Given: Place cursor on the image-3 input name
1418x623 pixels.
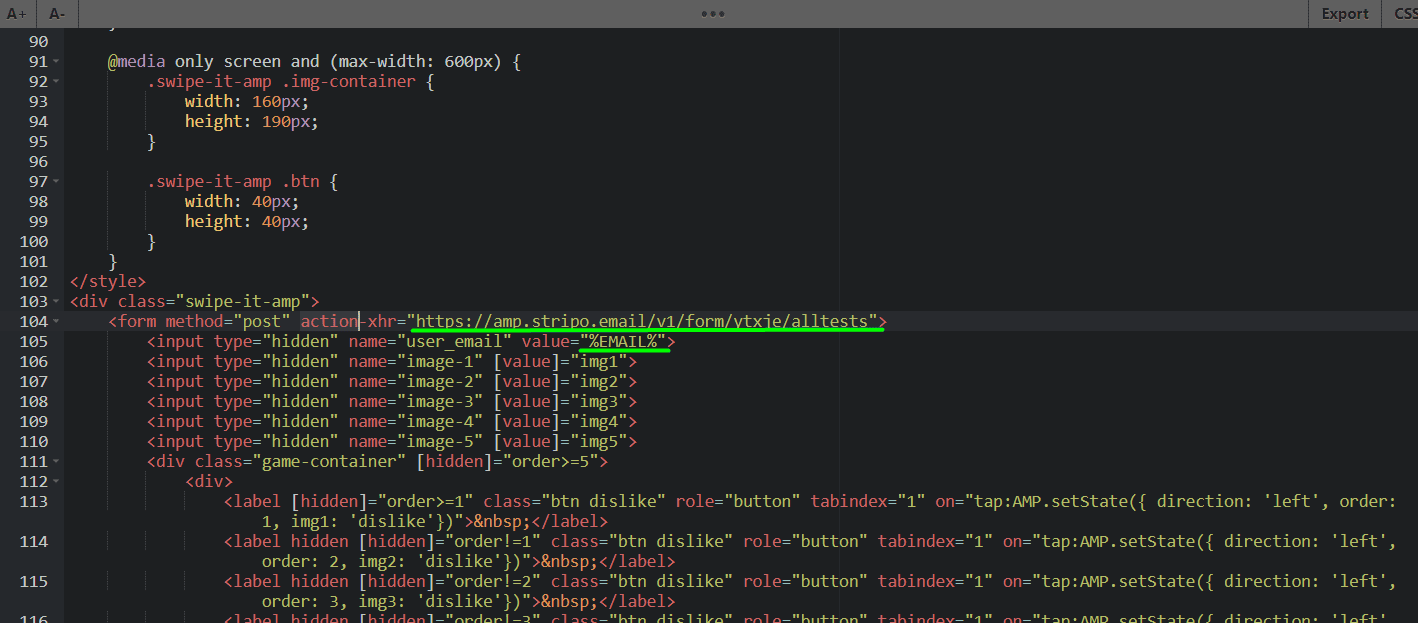Looking at the screenshot, I should point(445,401).
